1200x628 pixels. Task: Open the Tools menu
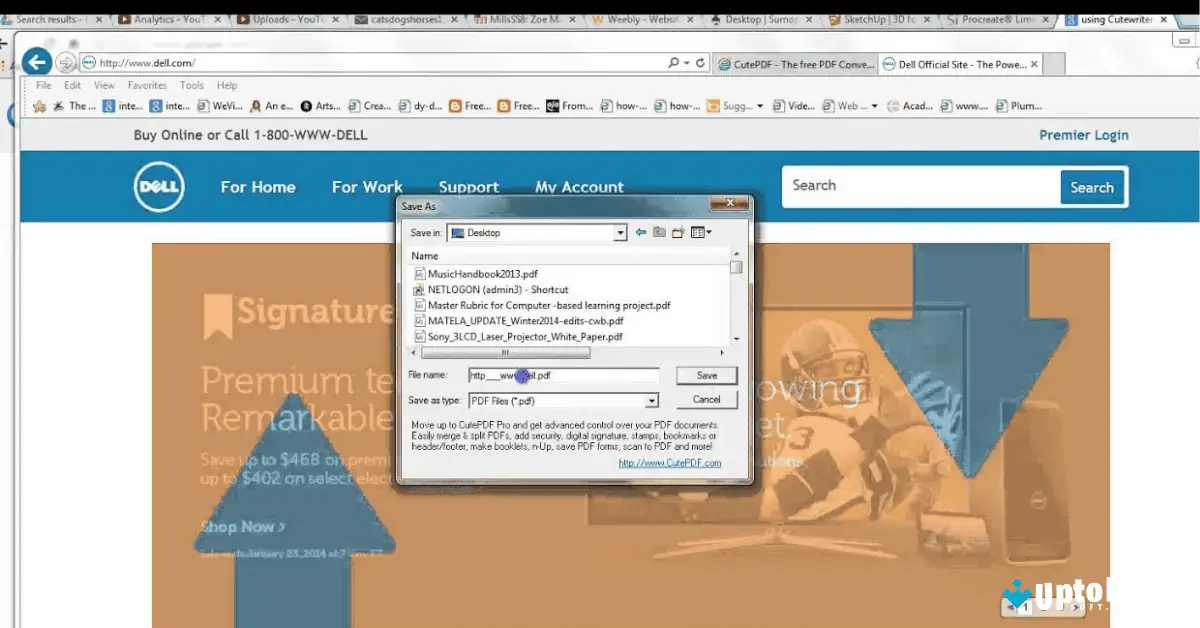[x=191, y=85]
